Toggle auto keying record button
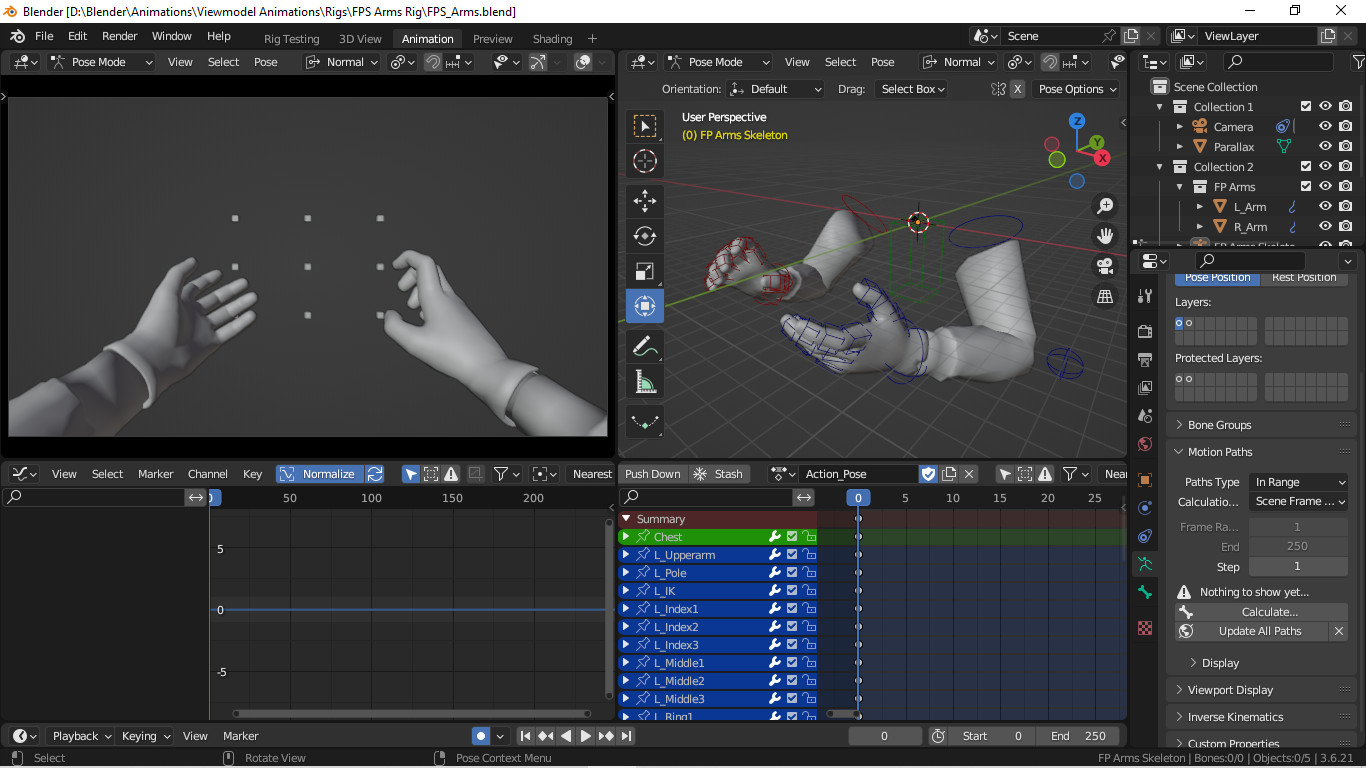The image size is (1366, 768). (481, 736)
